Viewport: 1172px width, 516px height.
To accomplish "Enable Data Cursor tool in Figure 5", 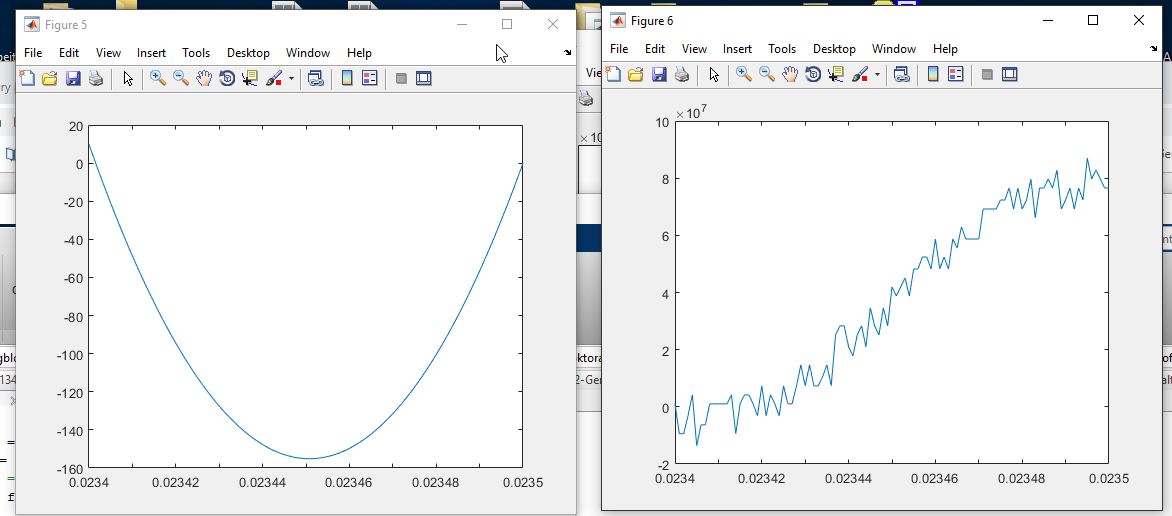I will [x=250, y=78].
